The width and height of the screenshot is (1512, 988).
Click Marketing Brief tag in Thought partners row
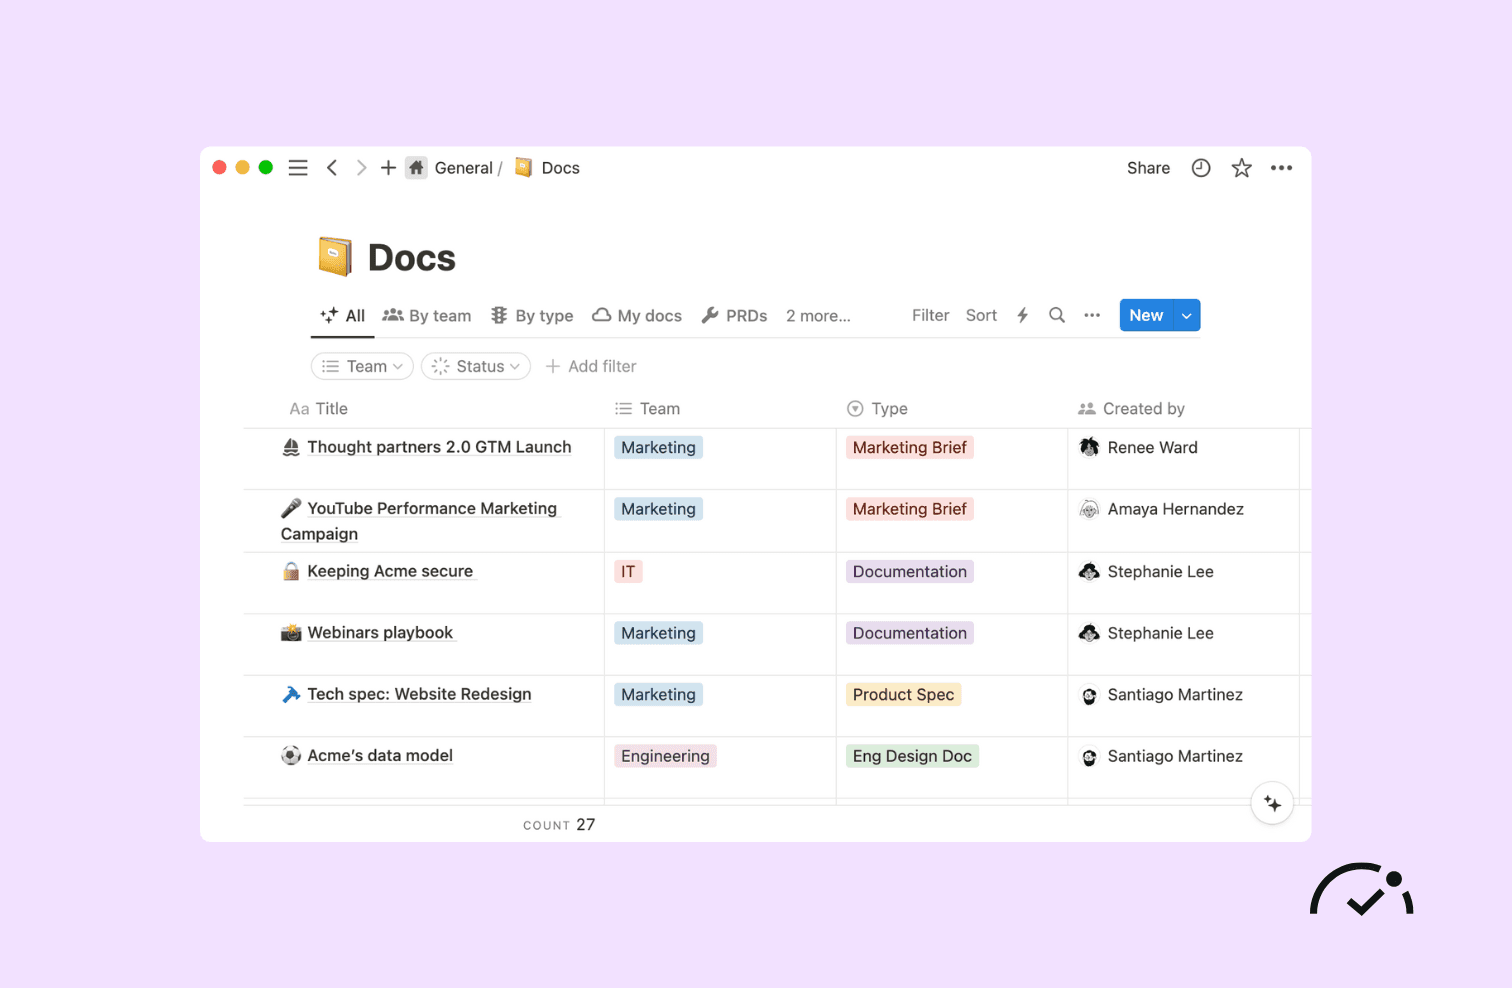click(910, 447)
